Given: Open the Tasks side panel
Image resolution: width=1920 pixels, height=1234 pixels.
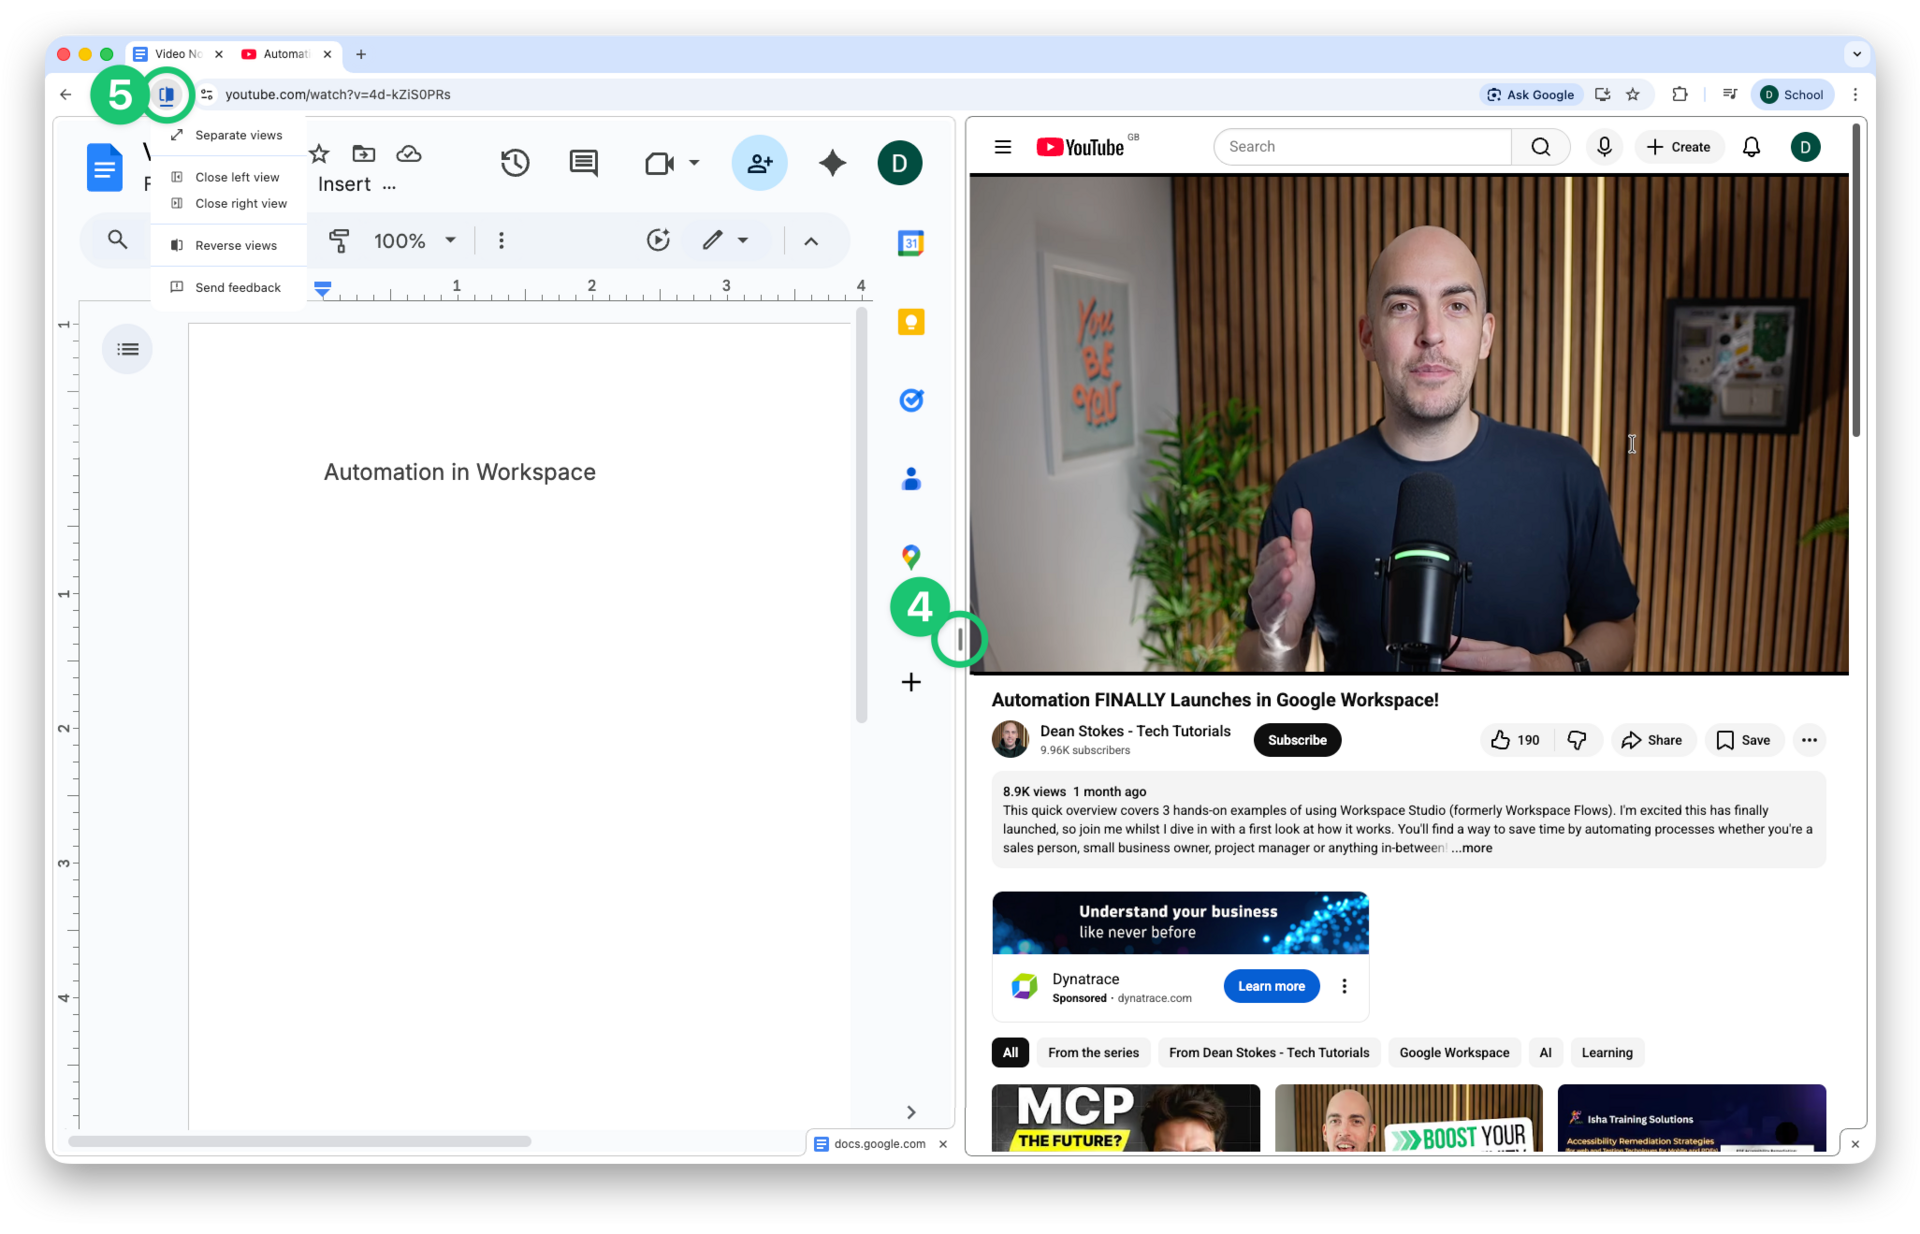Looking at the screenshot, I should click(x=911, y=400).
